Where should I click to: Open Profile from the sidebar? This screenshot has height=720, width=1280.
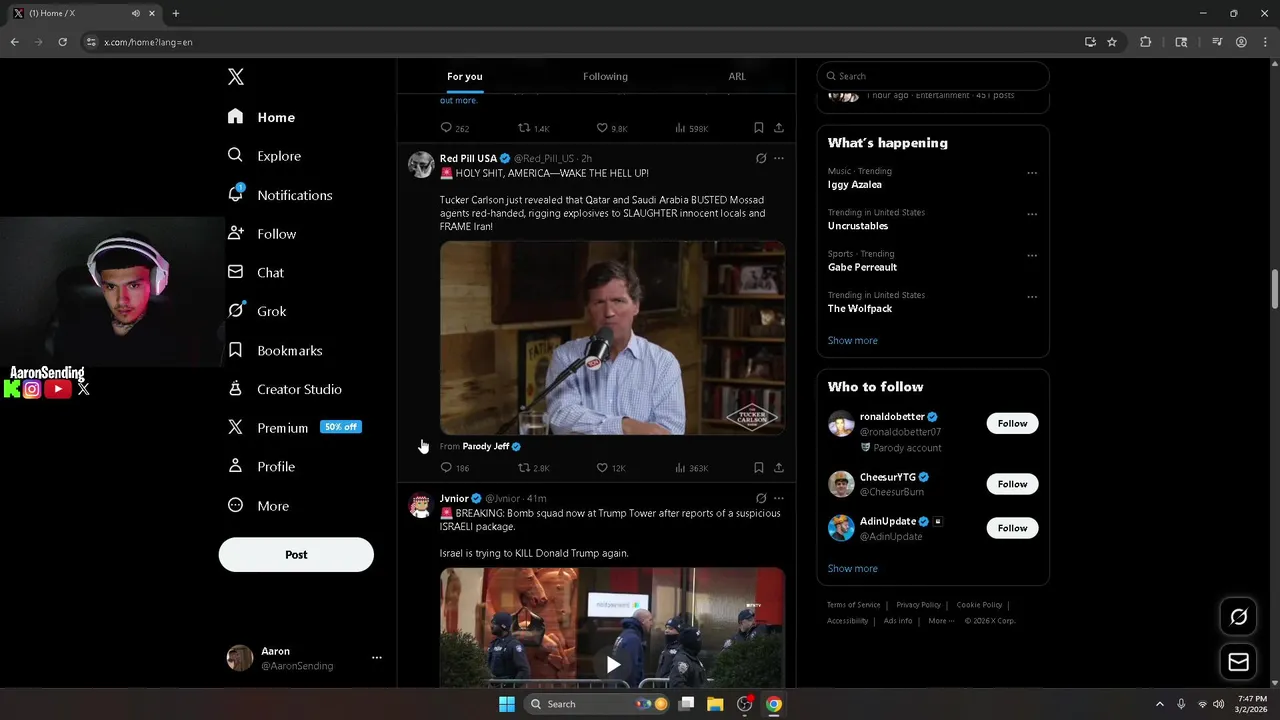[x=260, y=467]
